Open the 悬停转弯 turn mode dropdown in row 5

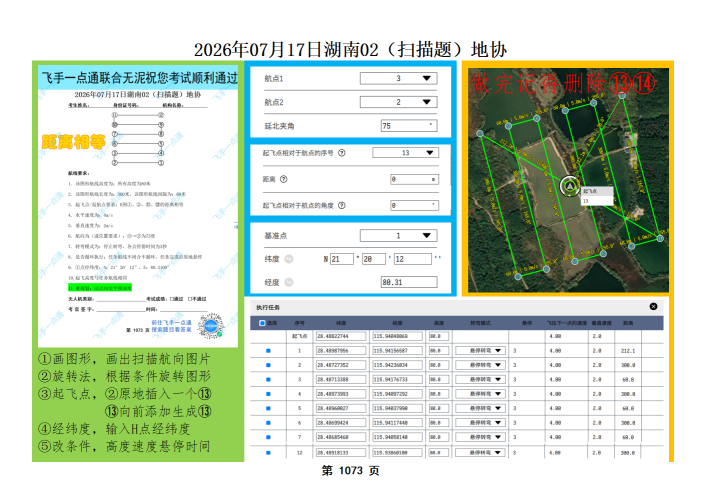coord(481,408)
